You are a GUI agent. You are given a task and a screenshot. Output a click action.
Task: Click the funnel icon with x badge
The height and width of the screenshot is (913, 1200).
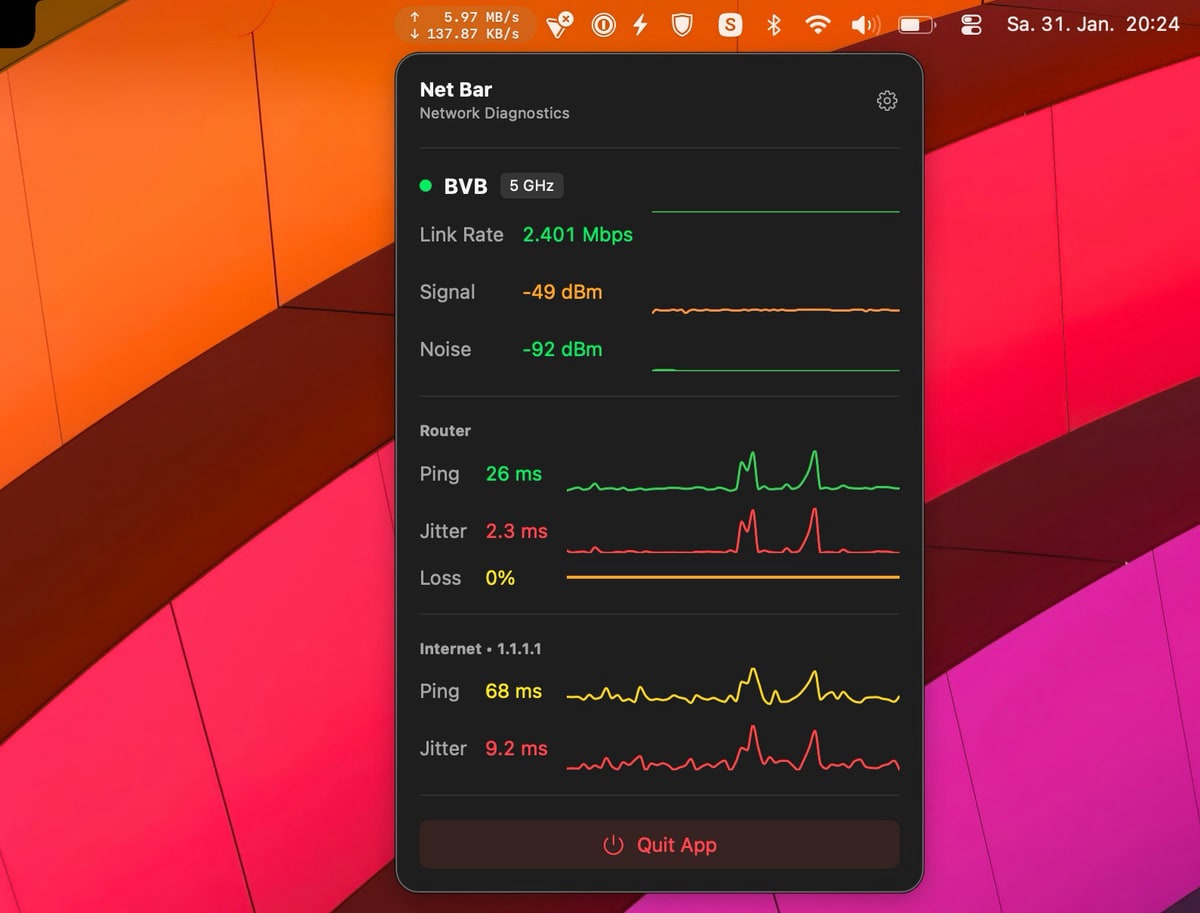coord(563,25)
